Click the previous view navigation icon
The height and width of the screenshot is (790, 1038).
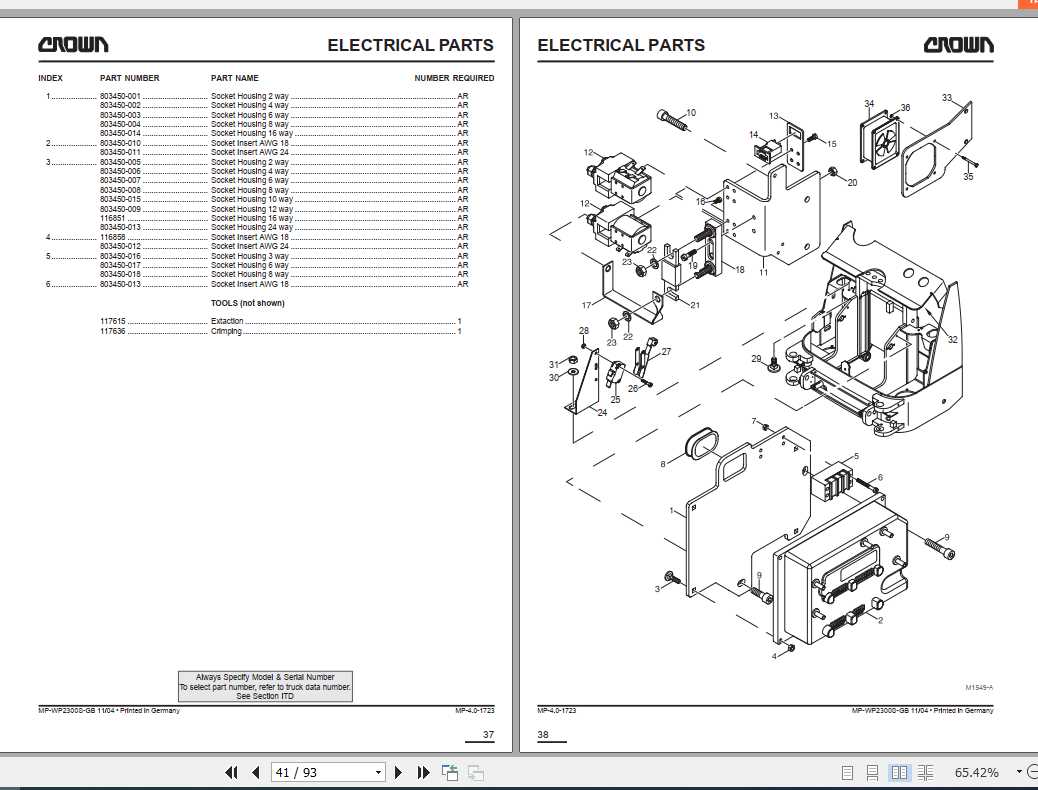[450, 772]
